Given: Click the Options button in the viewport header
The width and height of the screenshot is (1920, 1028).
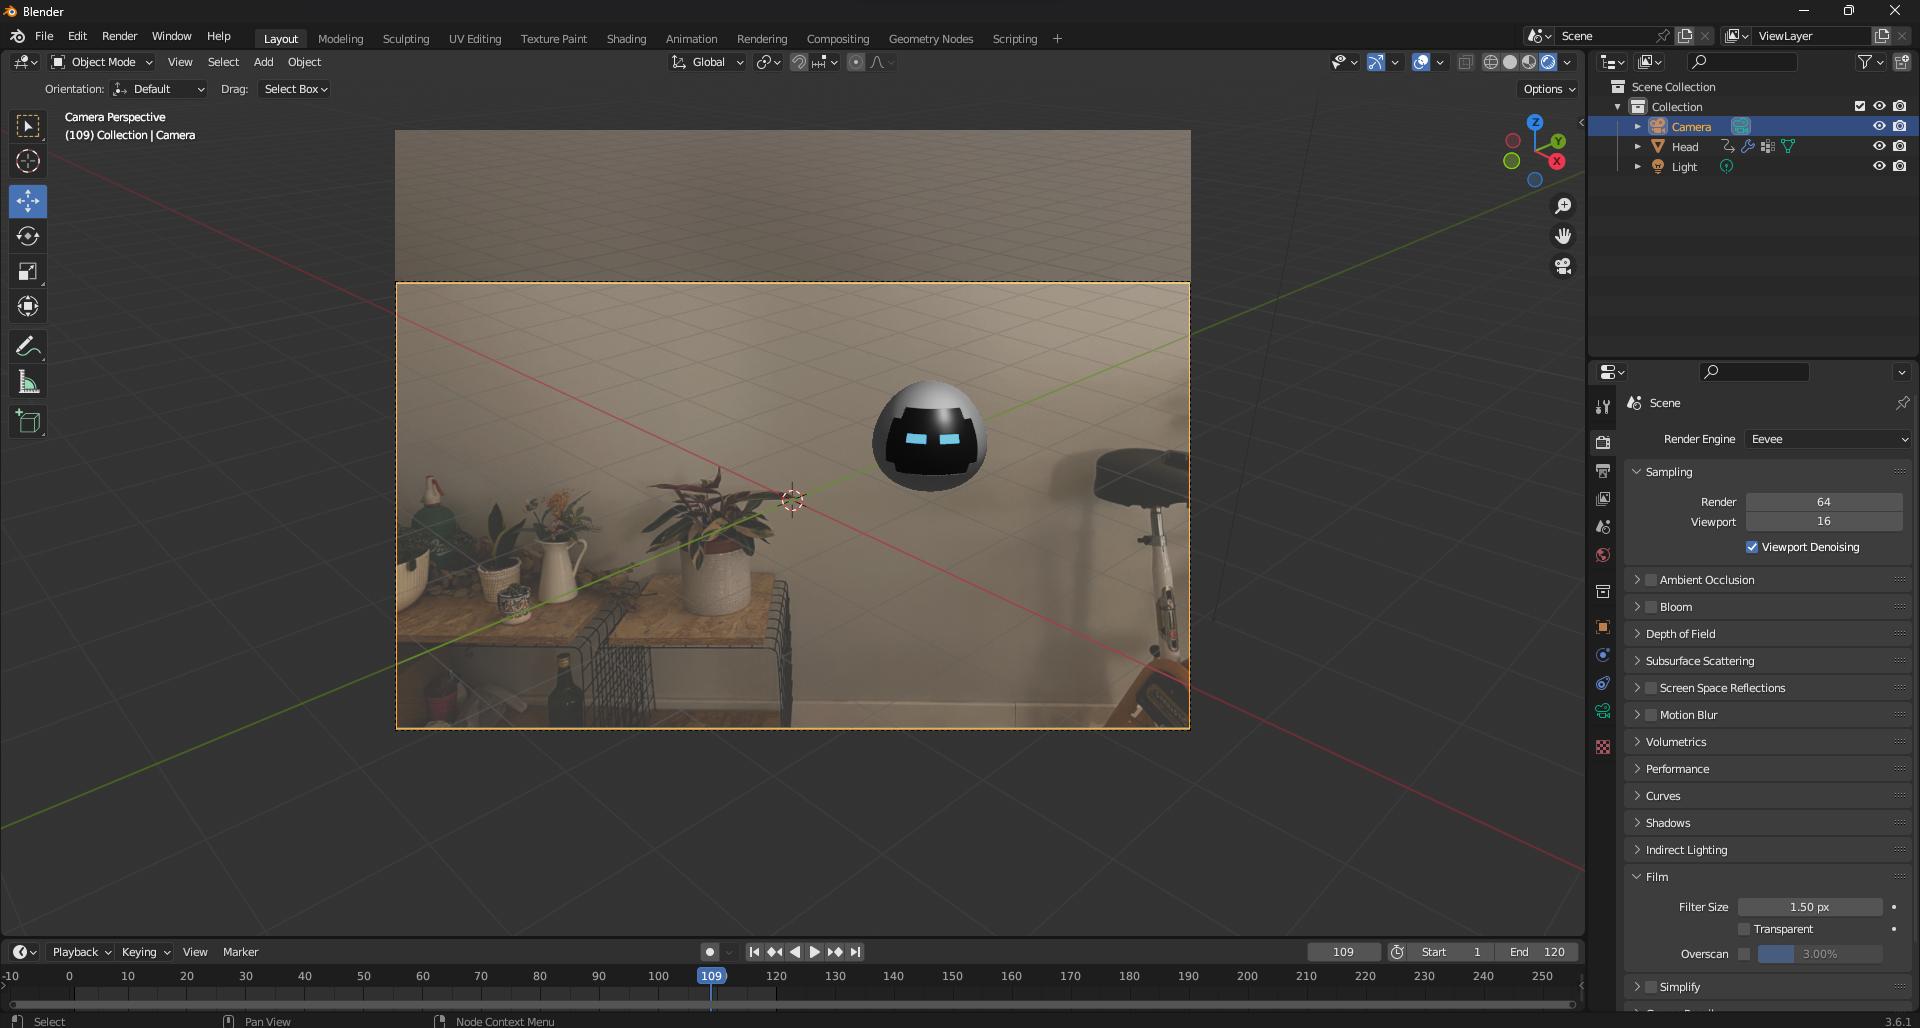Looking at the screenshot, I should 1546,89.
